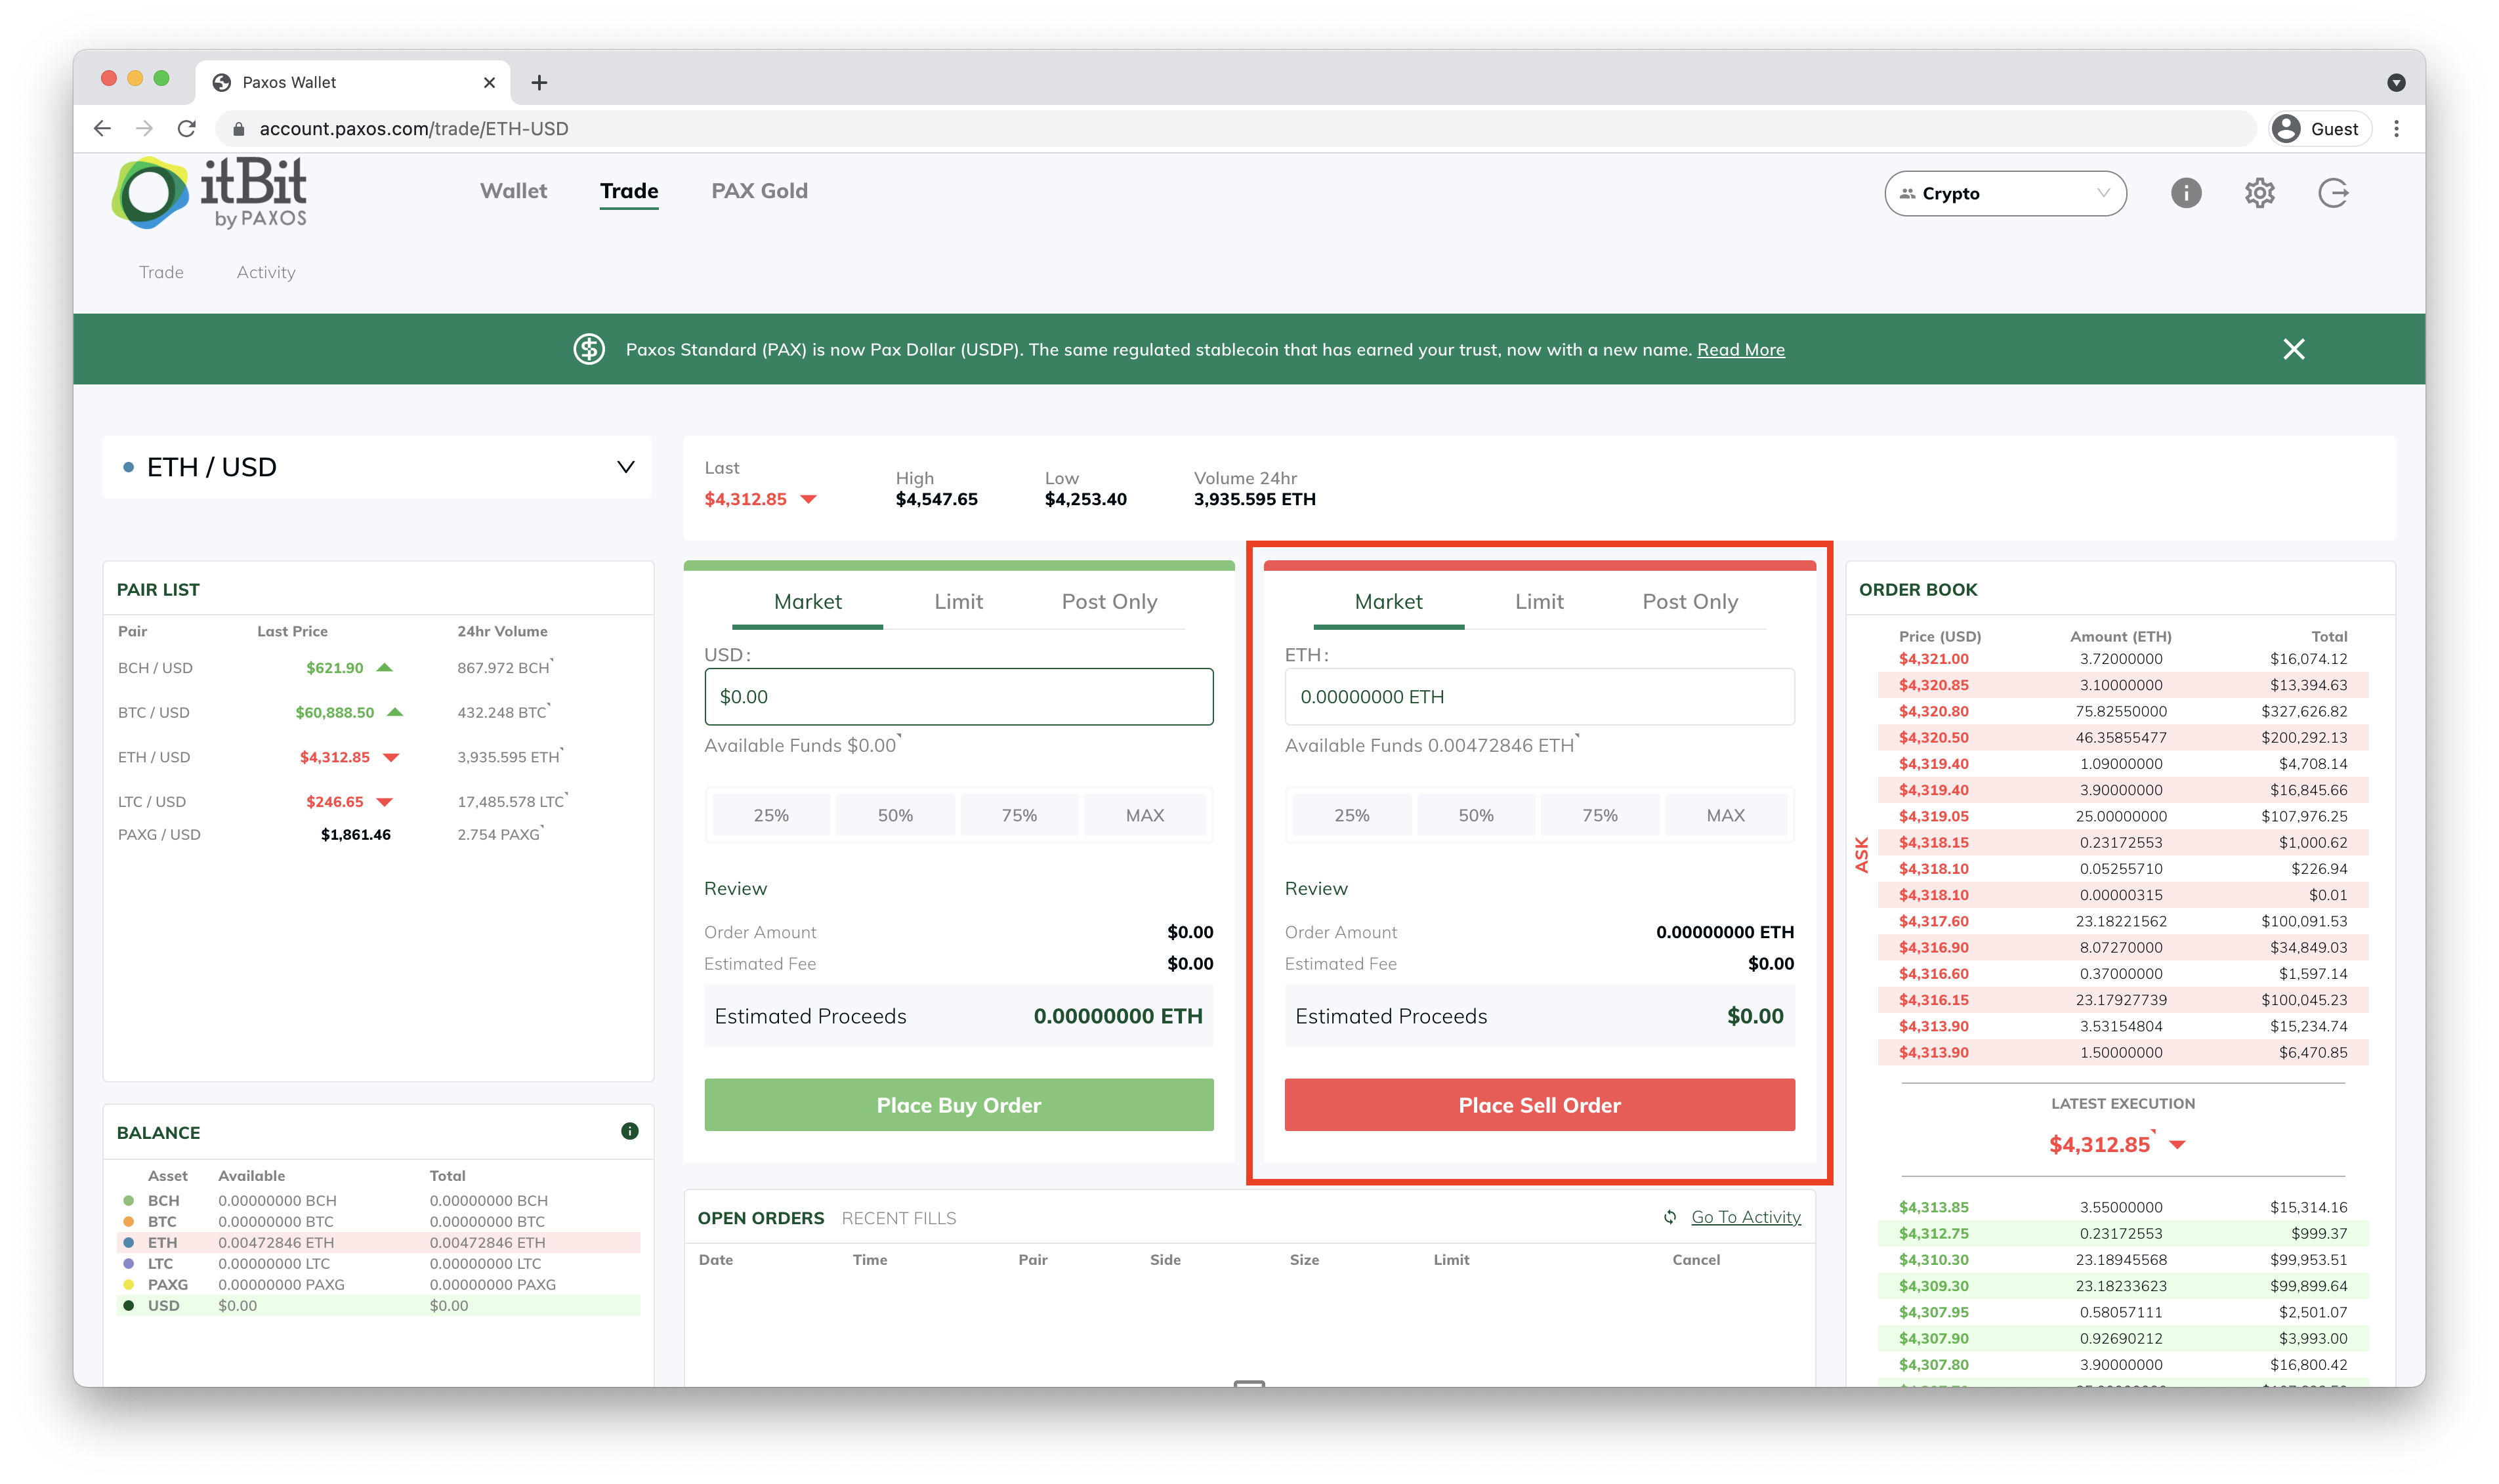Click the itBit by Paxos logo
This screenshot has height=1484, width=2499.
209,192
